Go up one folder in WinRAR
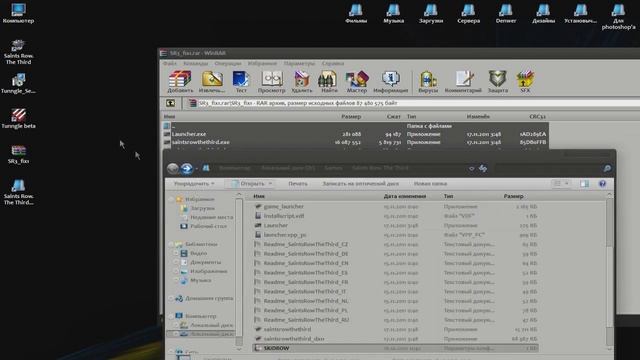Viewport: 640px width, 360px height. coord(171,103)
